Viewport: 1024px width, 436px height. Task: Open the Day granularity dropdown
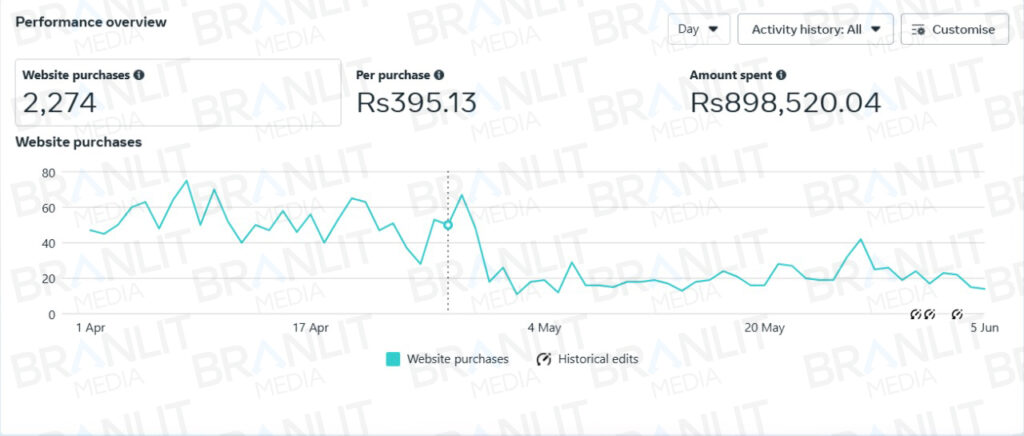click(698, 29)
